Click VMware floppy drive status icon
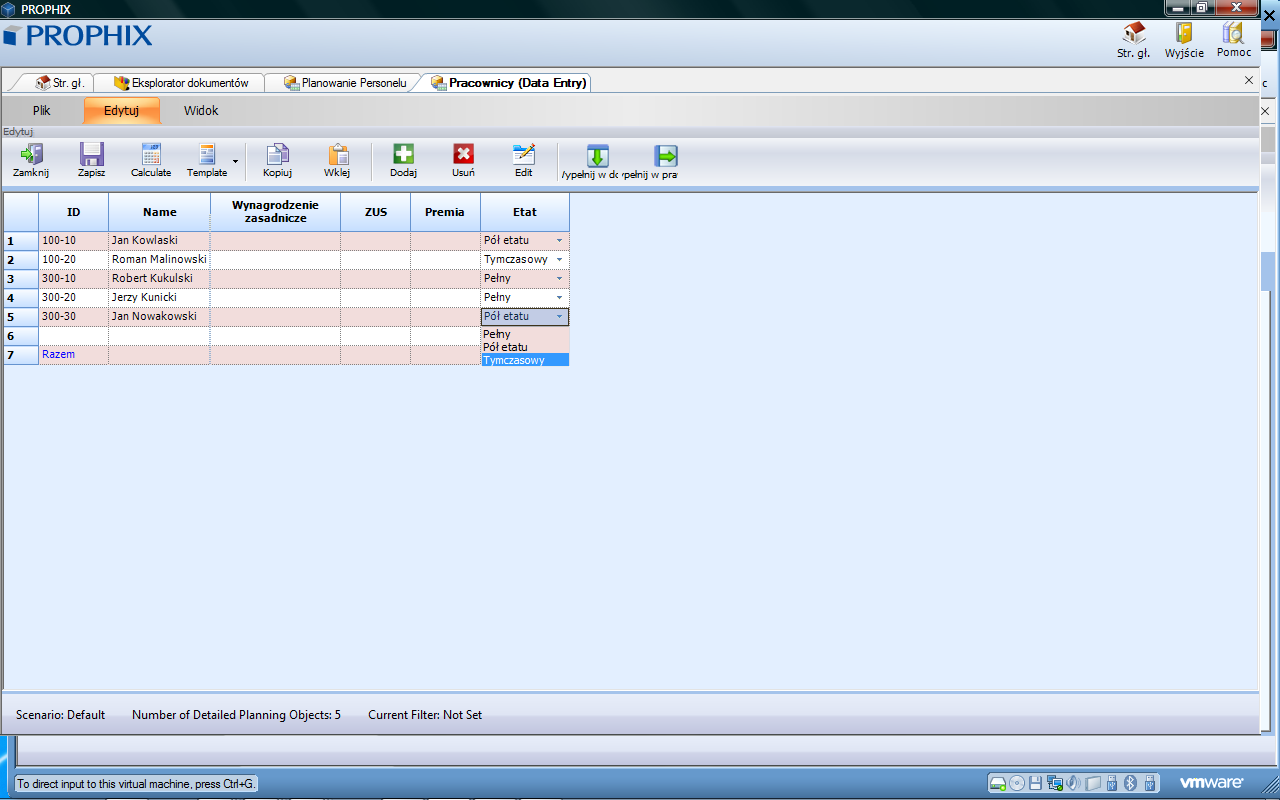Image resolution: width=1280 pixels, height=800 pixels. [x=1036, y=783]
